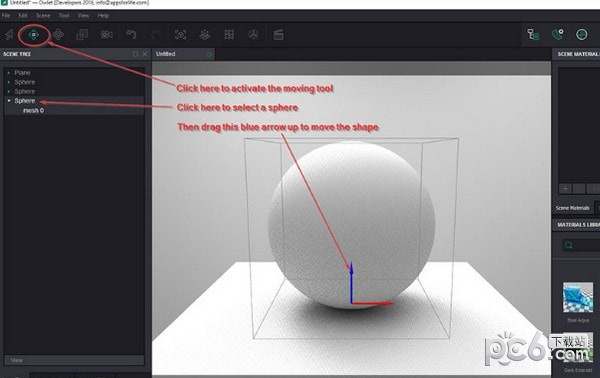Click the focus frame toolbar icon
Image resolution: width=600 pixels, height=378 pixels.
(180, 35)
